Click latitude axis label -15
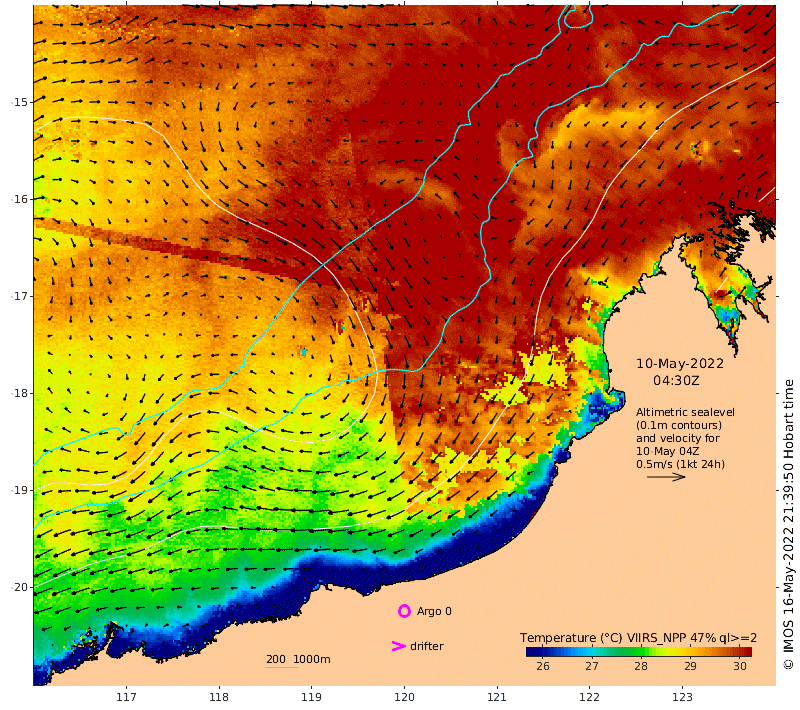Screen dimensions: 800x710 click(19, 102)
